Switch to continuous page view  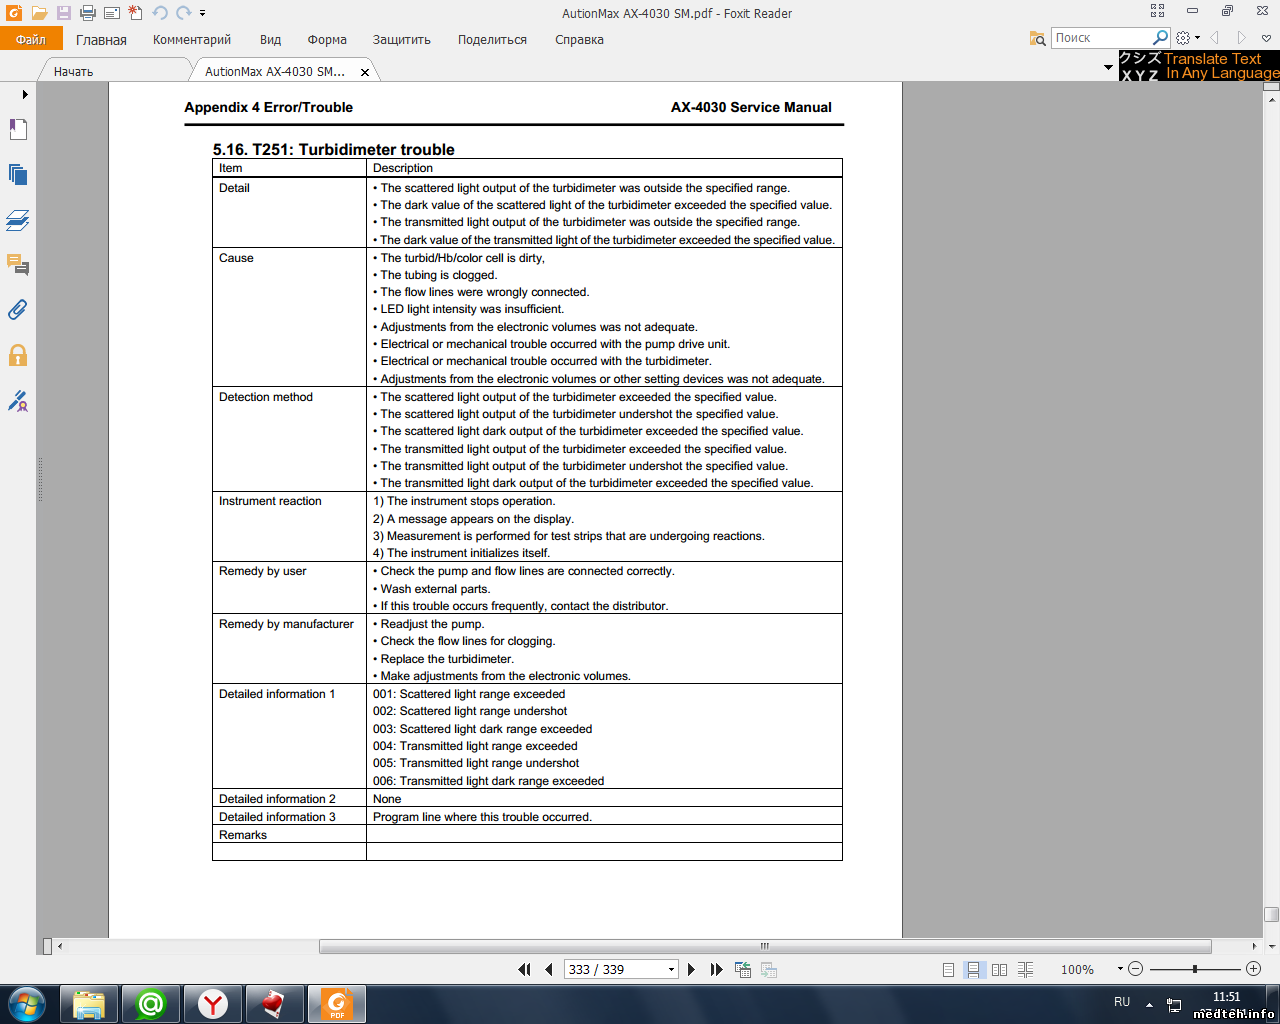click(973, 969)
